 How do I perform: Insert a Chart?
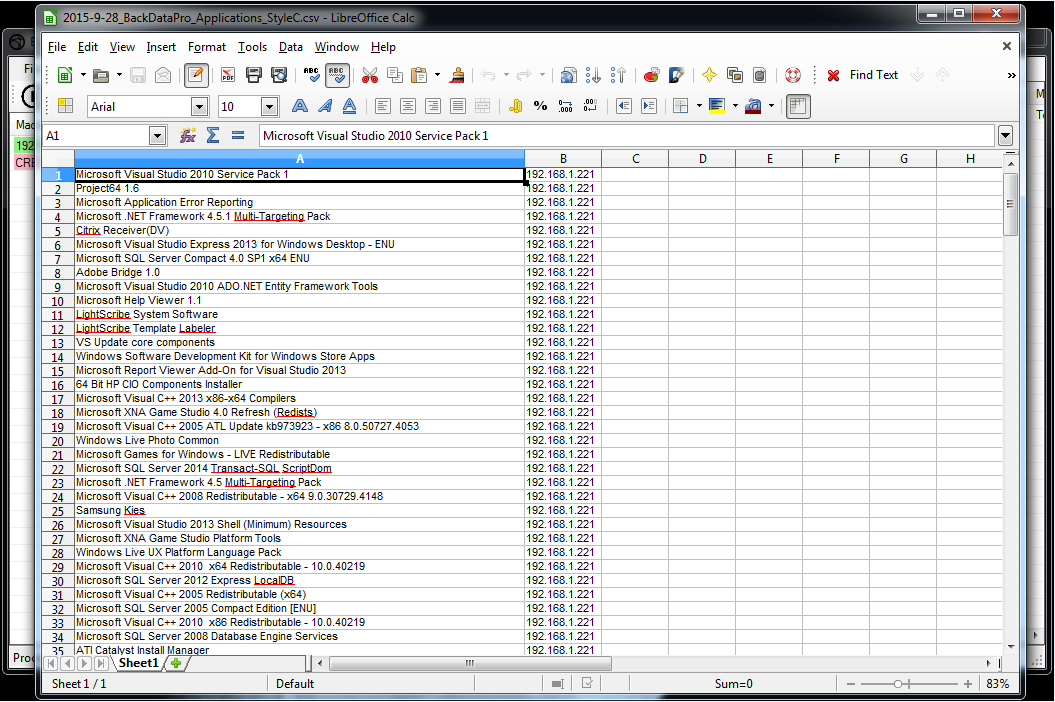point(651,75)
